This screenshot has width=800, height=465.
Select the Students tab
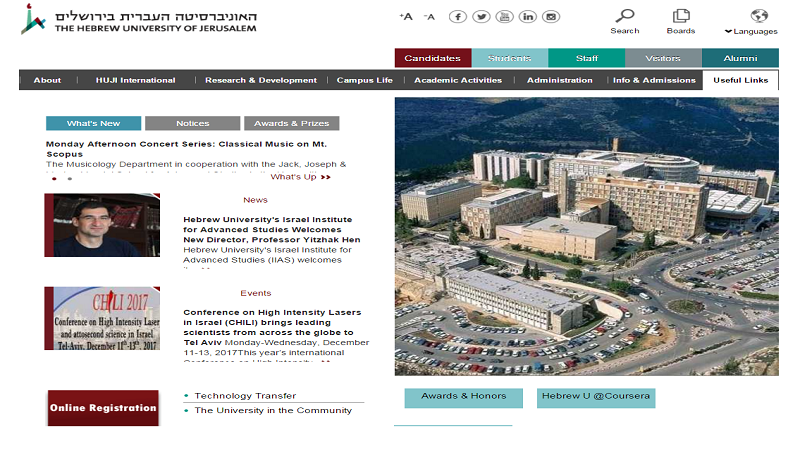pyautogui.click(x=510, y=58)
